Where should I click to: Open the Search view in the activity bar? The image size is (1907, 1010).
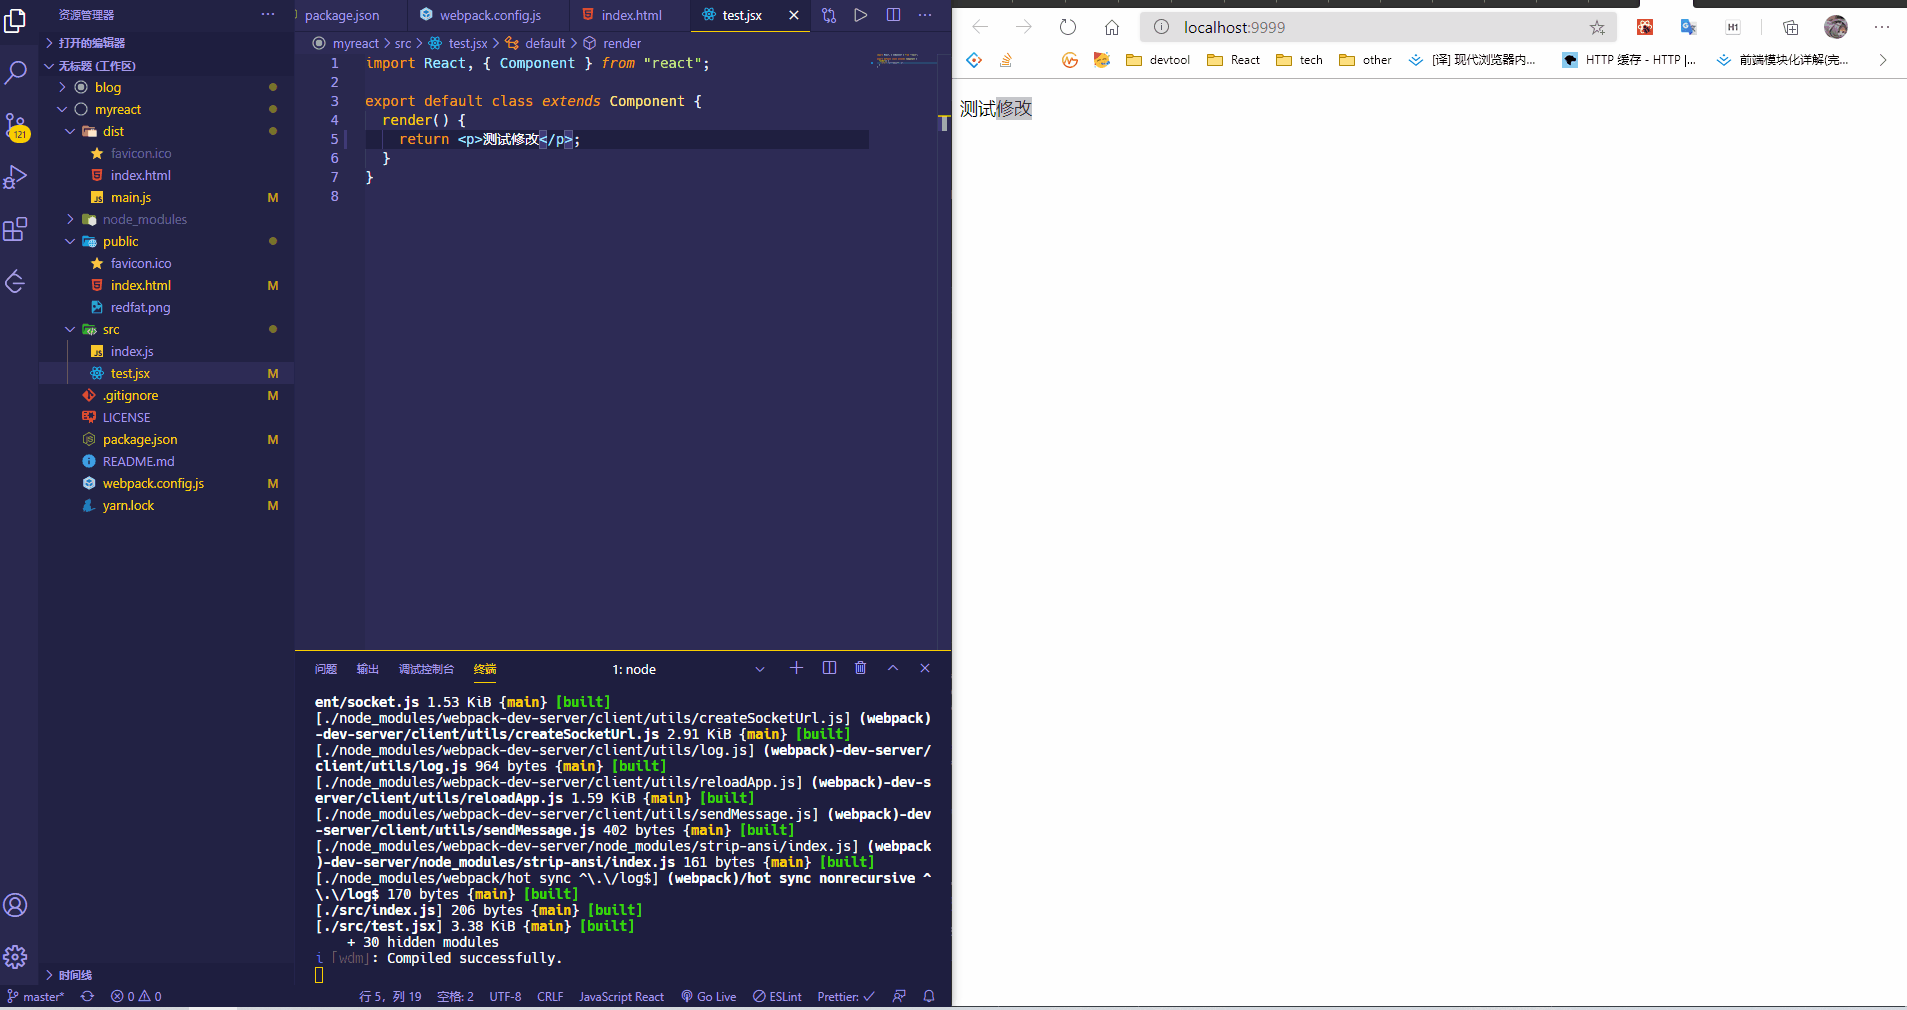(x=15, y=72)
